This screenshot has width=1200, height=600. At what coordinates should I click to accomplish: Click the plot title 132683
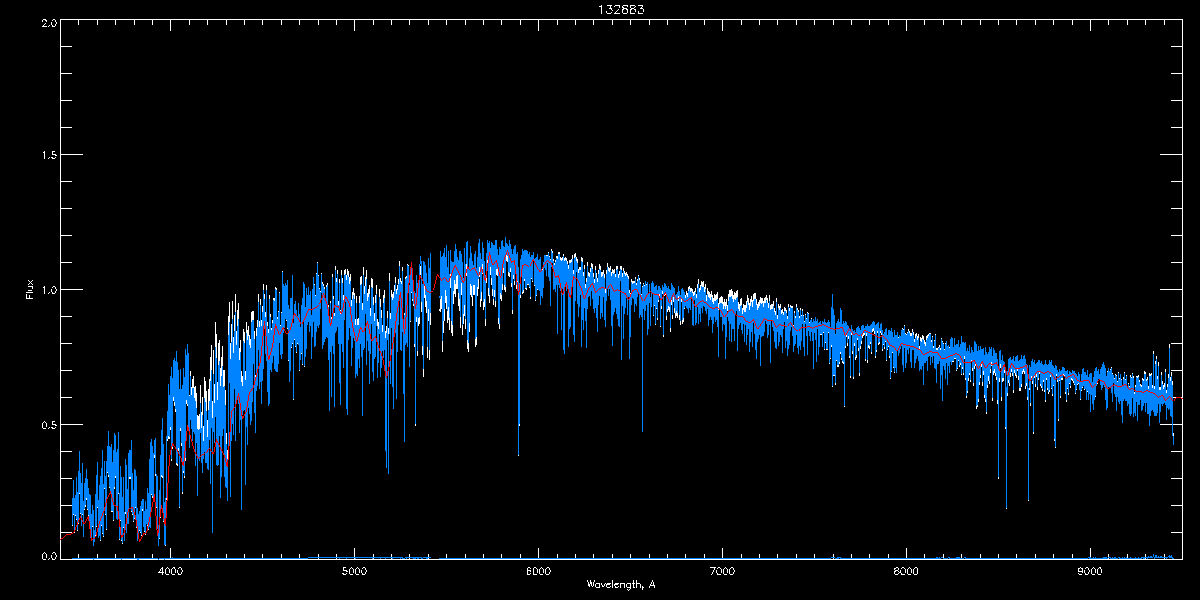pos(621,9)
